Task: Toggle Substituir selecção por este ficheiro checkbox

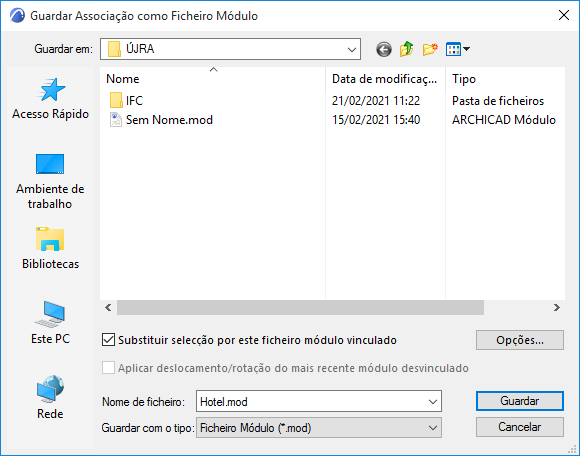Action: [108, 340]
